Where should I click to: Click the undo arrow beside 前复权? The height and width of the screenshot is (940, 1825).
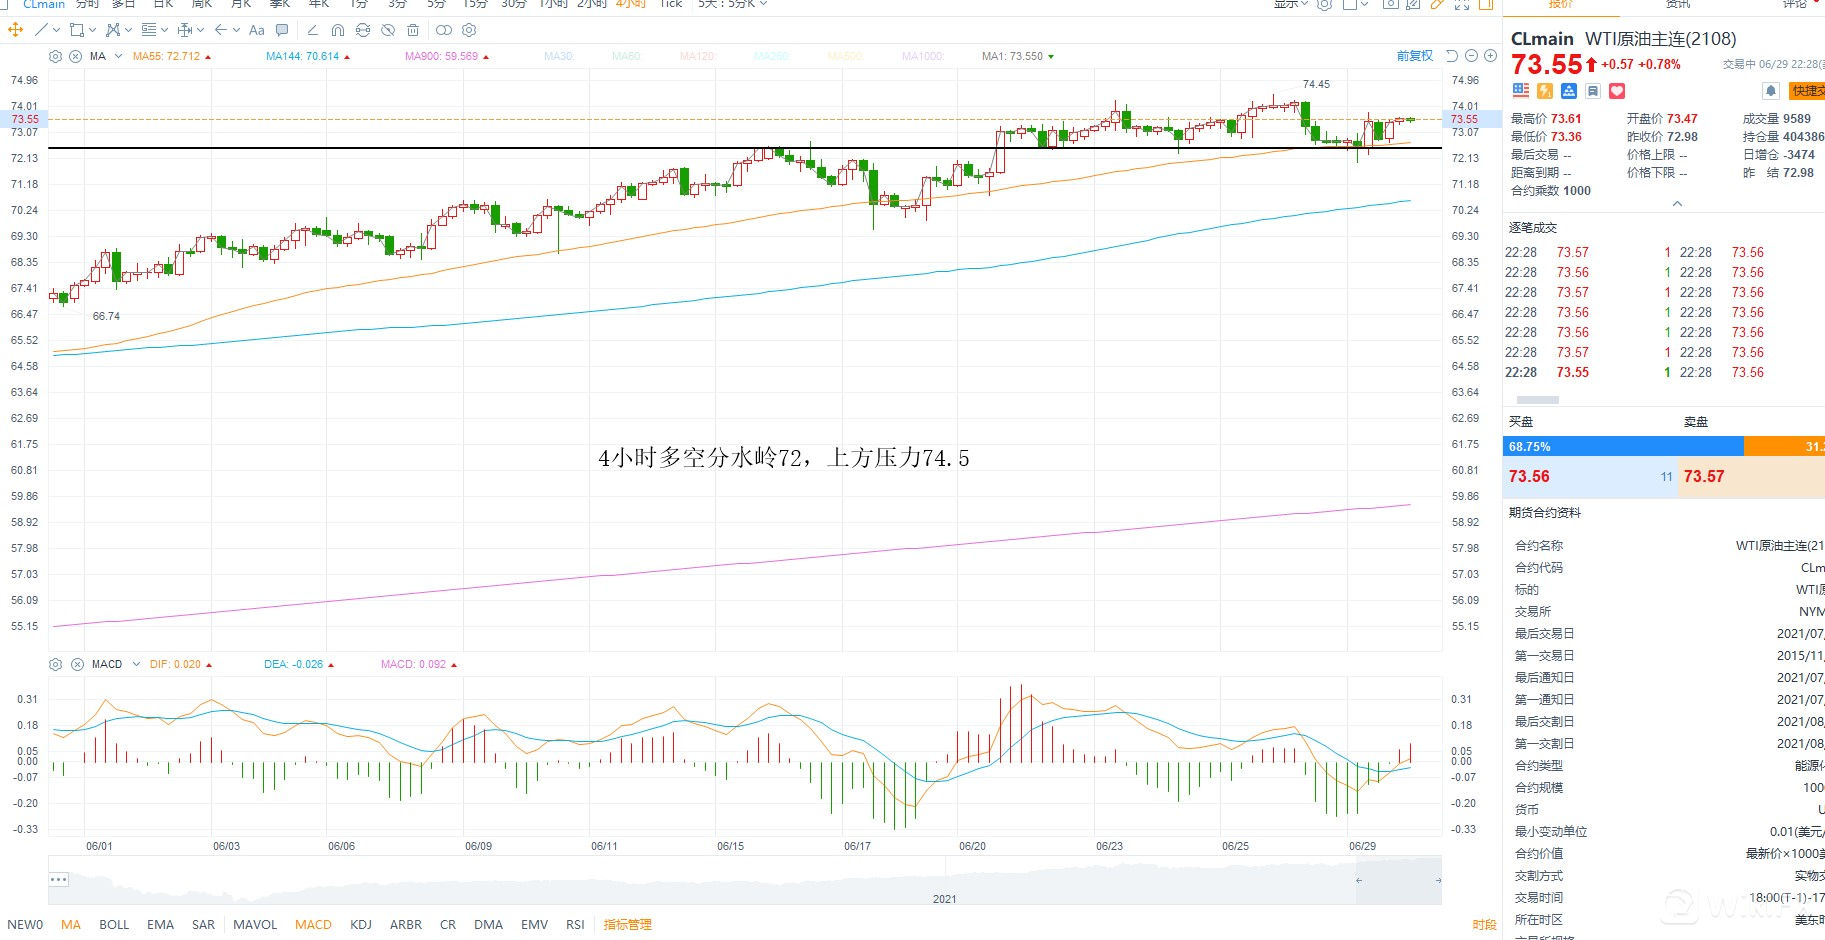coord(1452,56)
